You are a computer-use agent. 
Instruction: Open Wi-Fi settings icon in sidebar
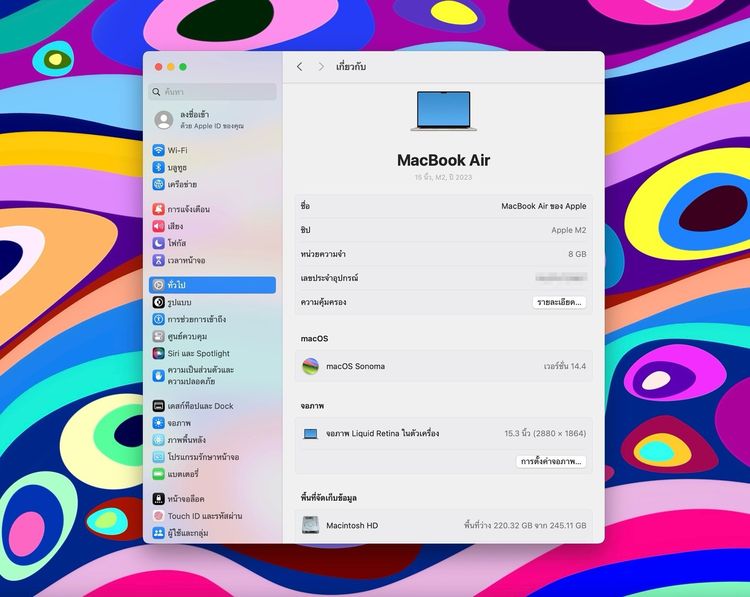(x=158, y=150)
